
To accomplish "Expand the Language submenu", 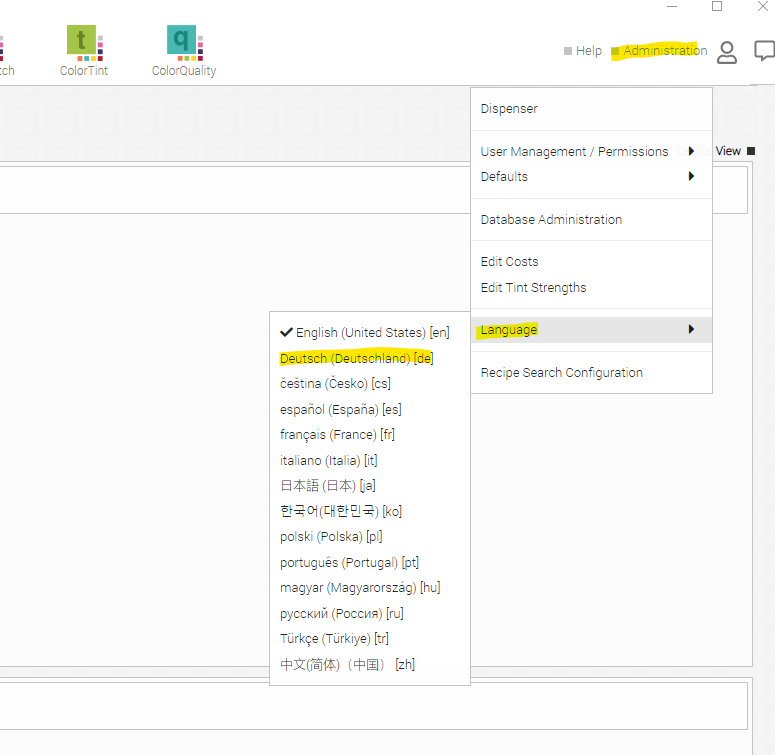I will pyautogui.click(x=591, y=330).
